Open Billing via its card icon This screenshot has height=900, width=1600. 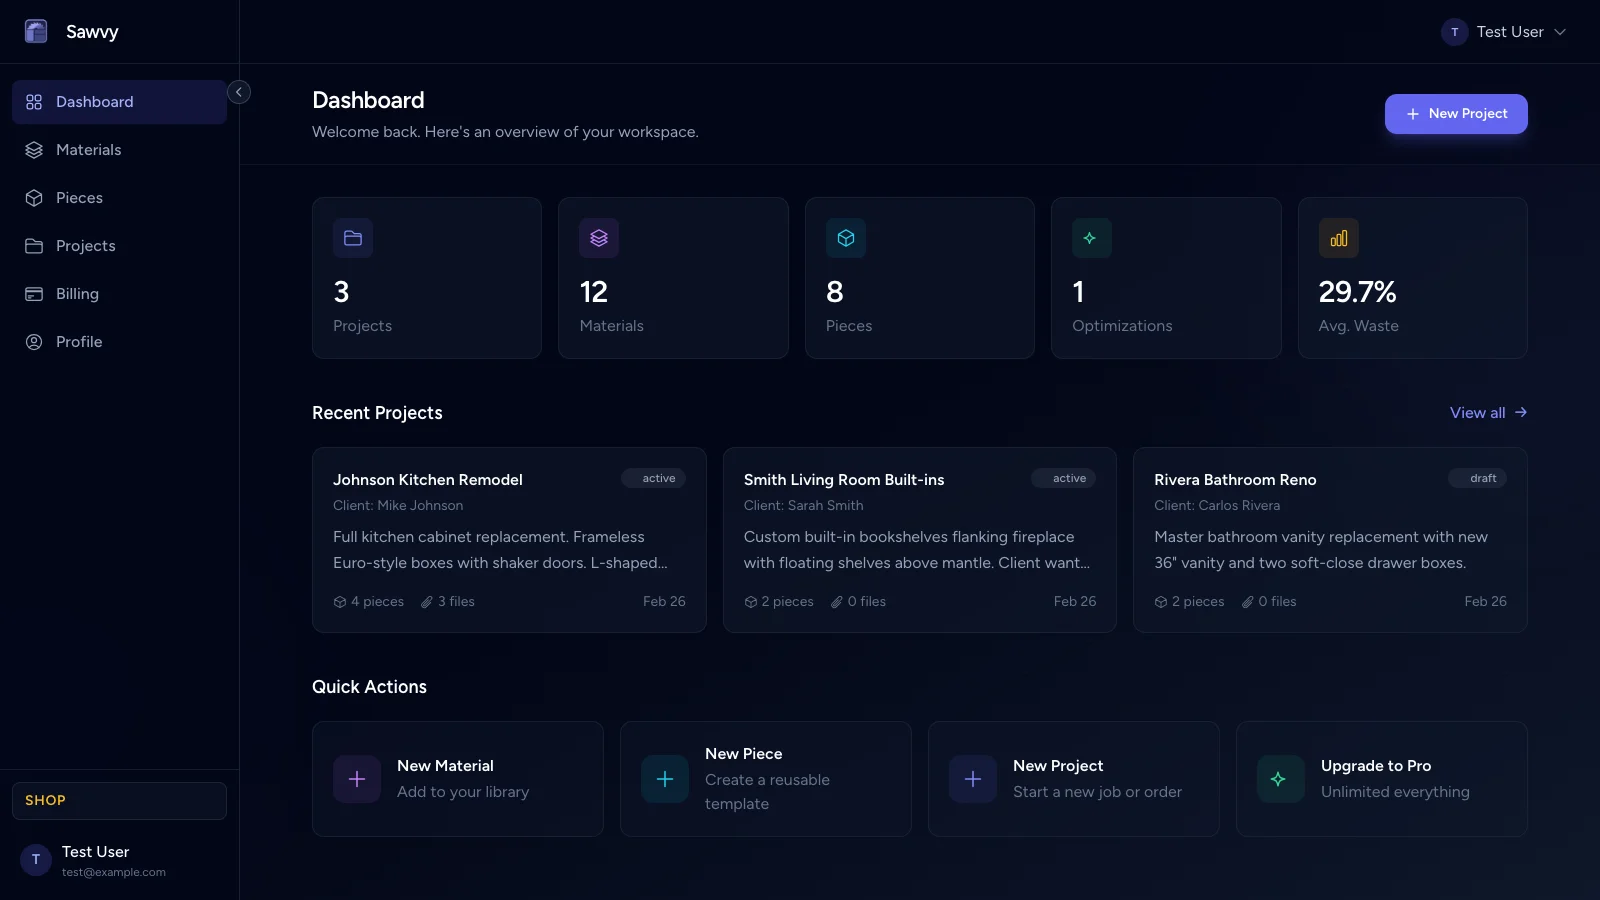click(x=34, y=293)
